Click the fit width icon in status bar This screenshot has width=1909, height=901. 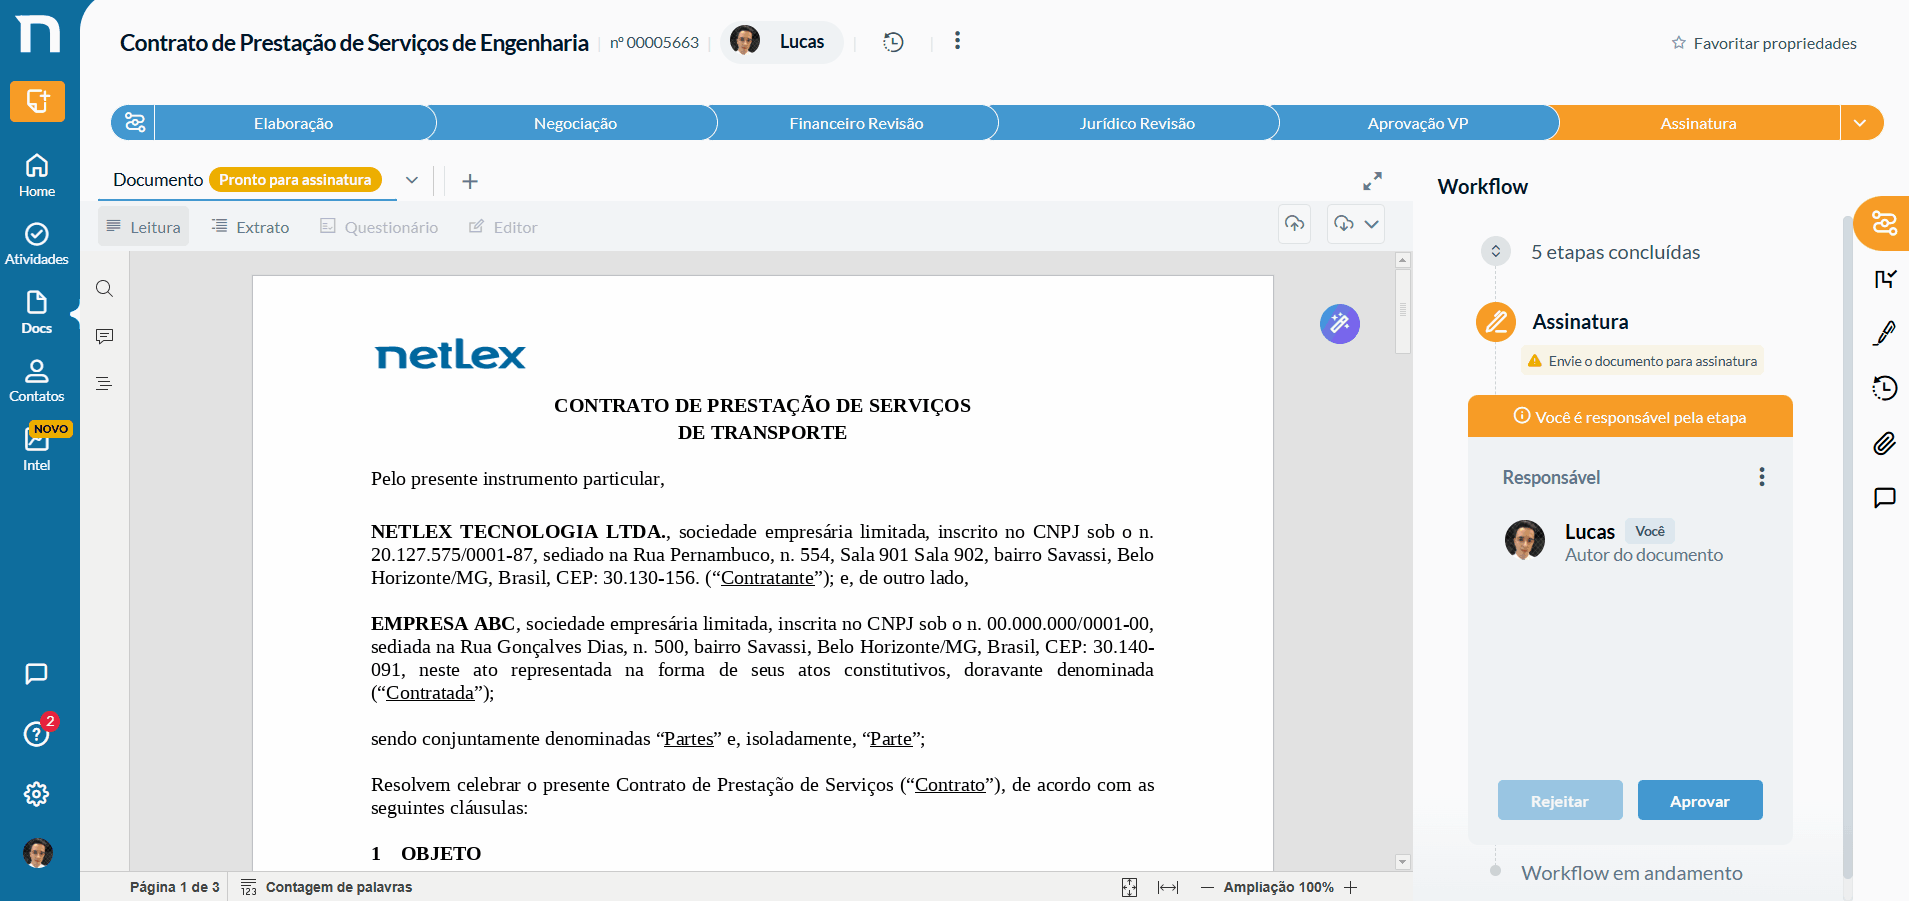[1168, 888]
